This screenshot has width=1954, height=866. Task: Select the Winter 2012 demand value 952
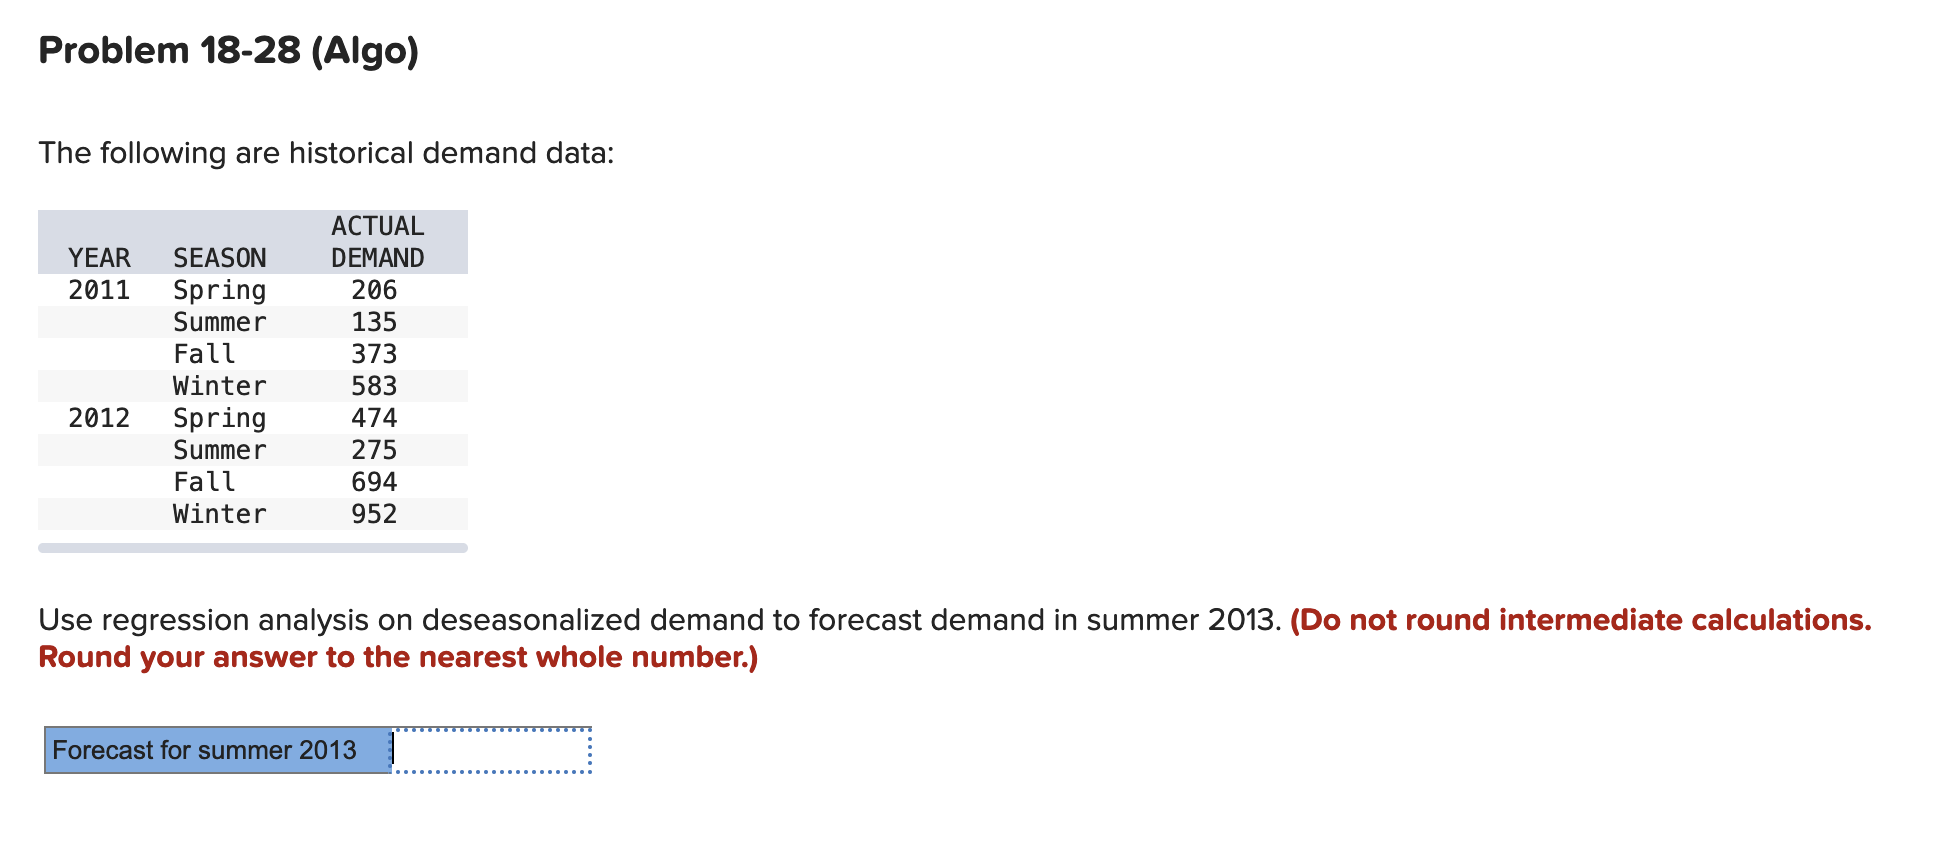[375, 513]
